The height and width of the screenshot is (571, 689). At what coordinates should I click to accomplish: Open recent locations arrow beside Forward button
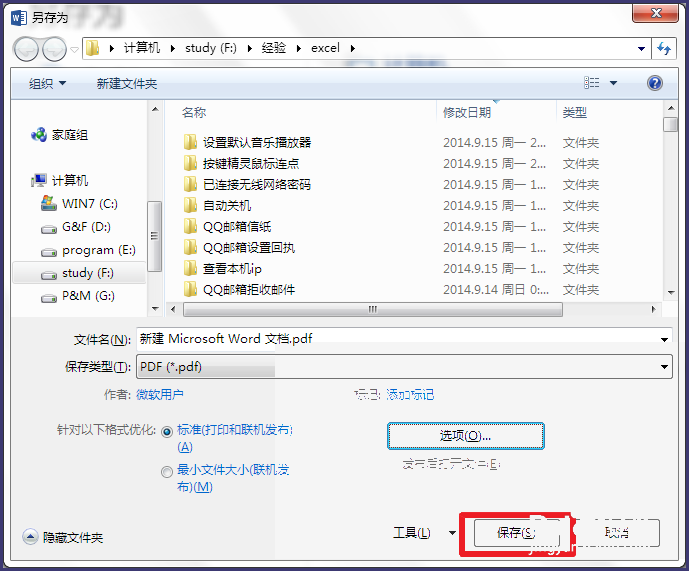point(75,50)
